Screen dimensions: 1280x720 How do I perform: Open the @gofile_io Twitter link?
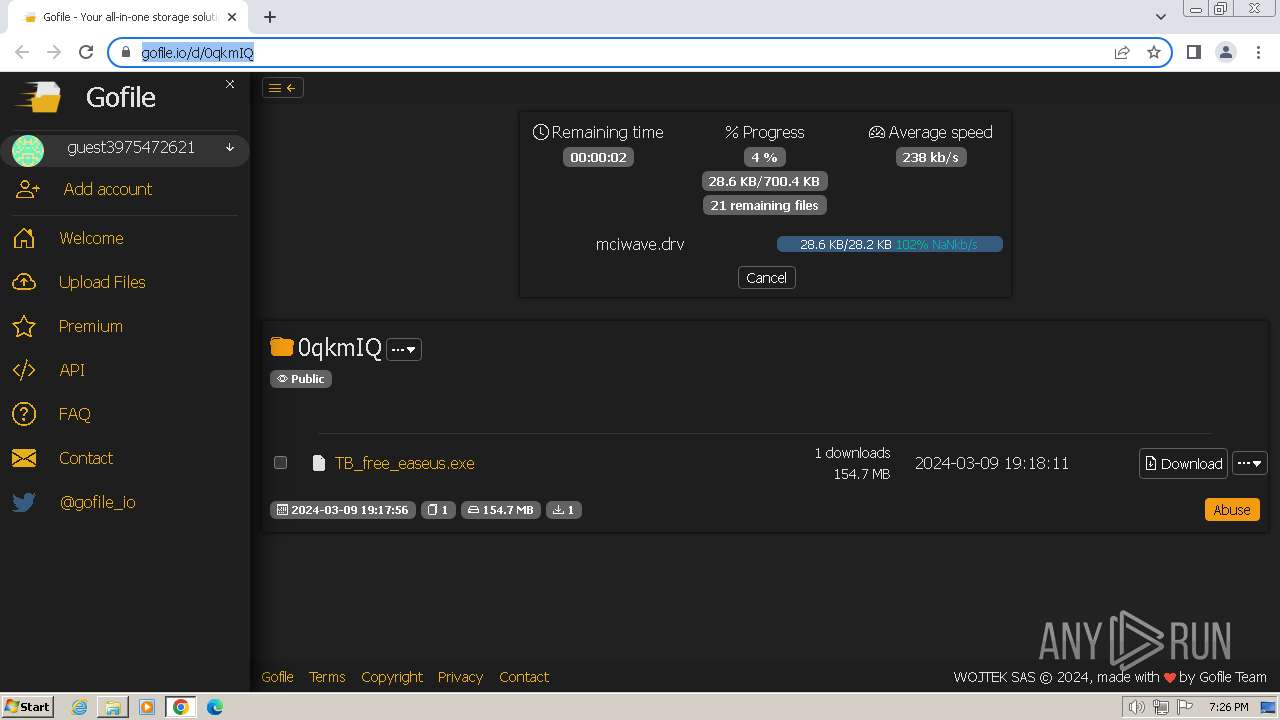97,502
